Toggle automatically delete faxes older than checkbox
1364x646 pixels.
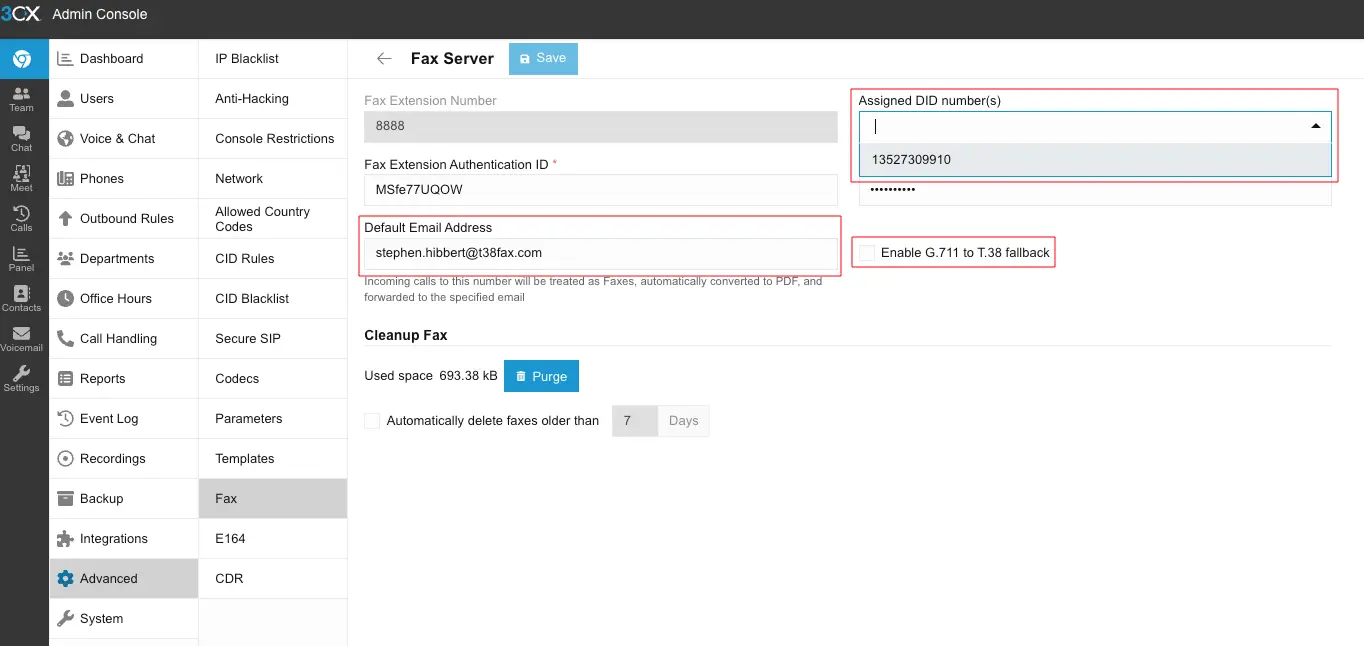(x=372, y=421)
